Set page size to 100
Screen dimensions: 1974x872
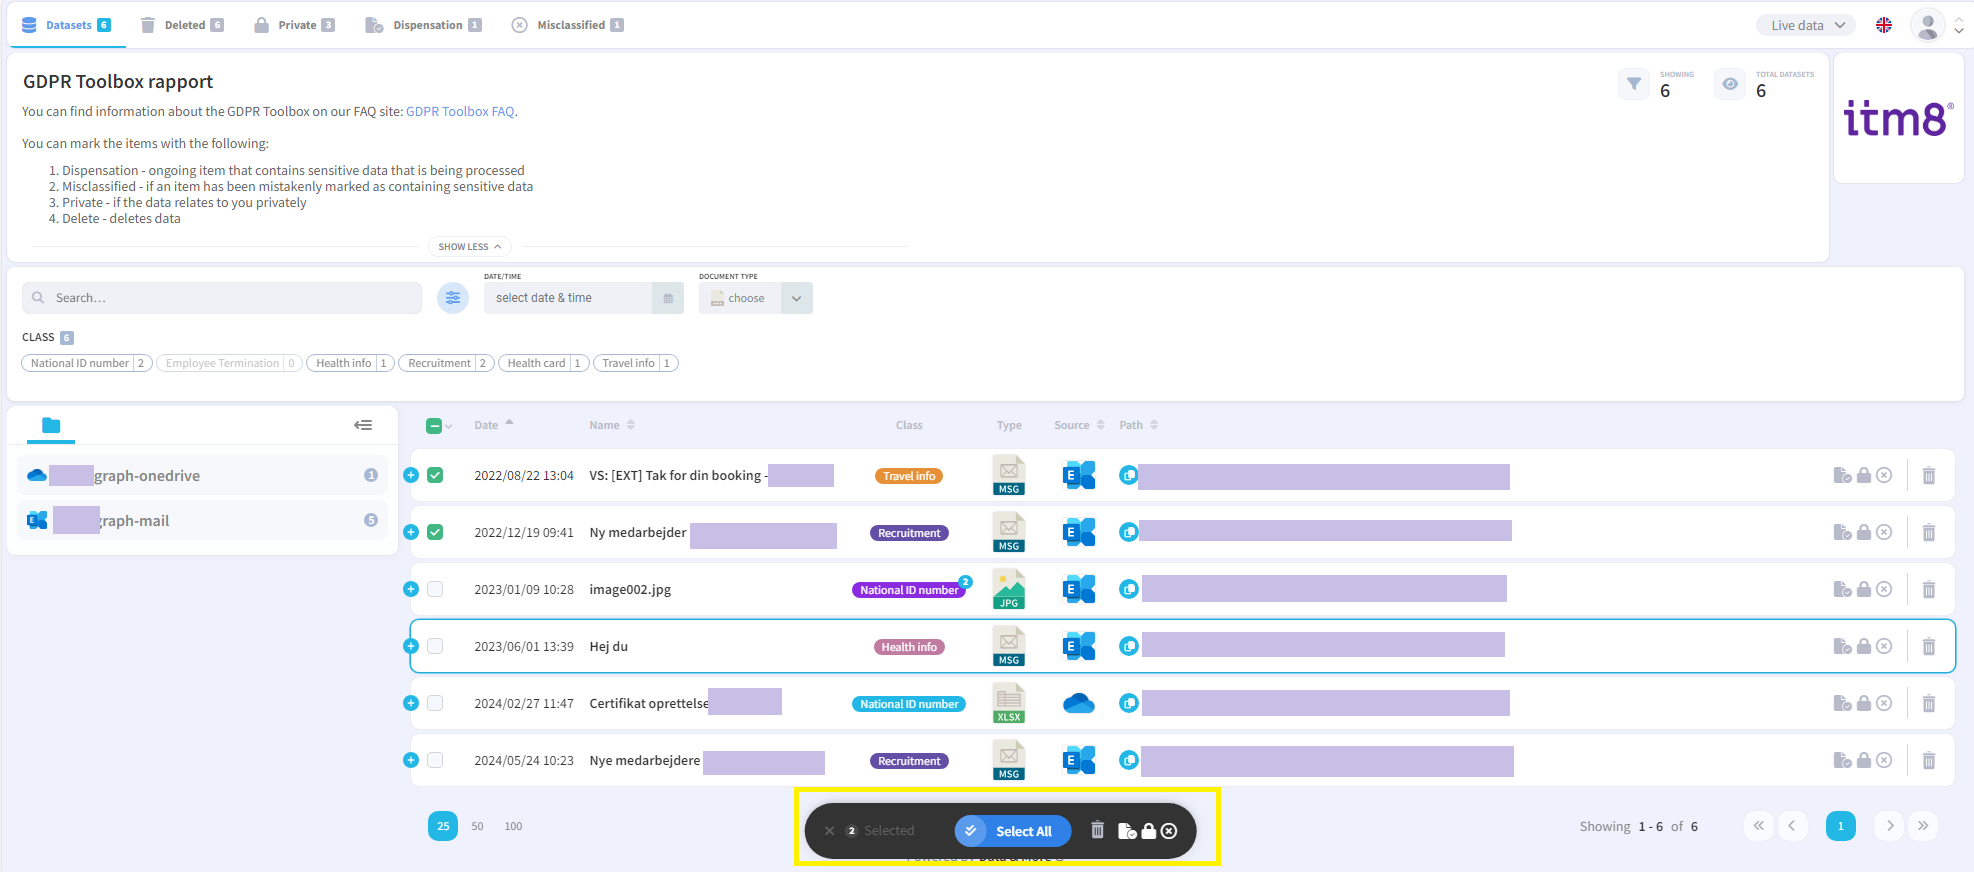click(513, 826)
